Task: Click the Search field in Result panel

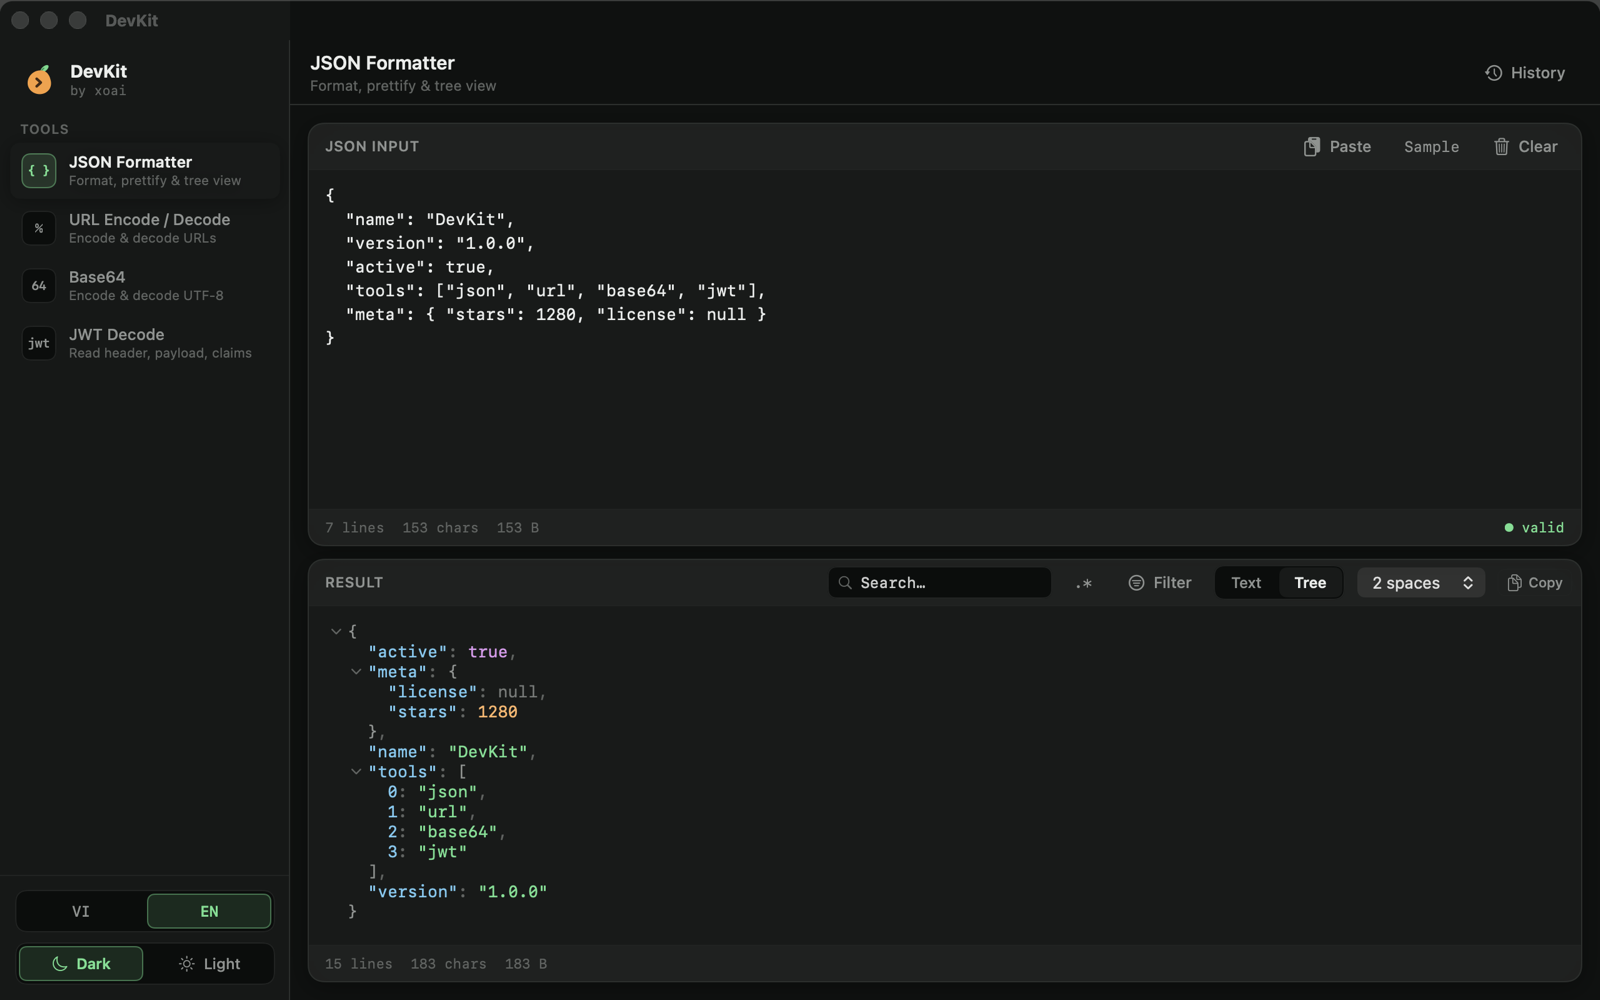Action: pyautogui.click(x=940, y=583)
